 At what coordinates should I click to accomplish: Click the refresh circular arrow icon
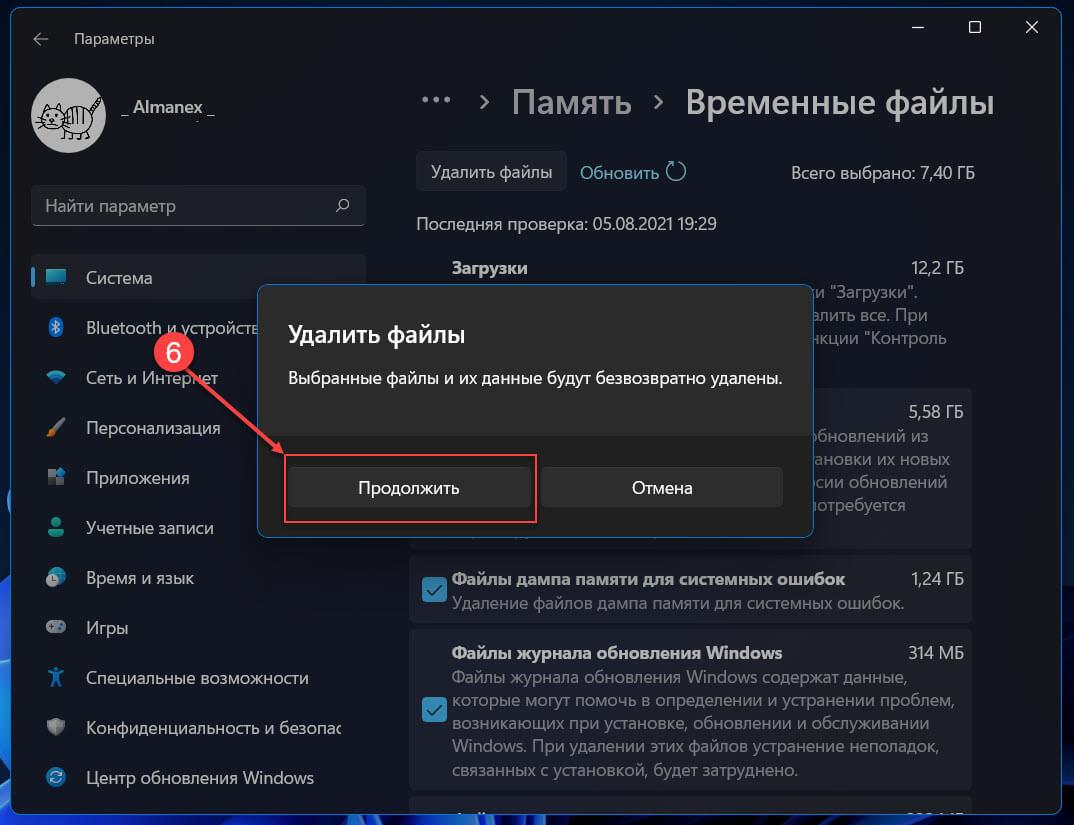pyautogui.click(x=676, y=171)
